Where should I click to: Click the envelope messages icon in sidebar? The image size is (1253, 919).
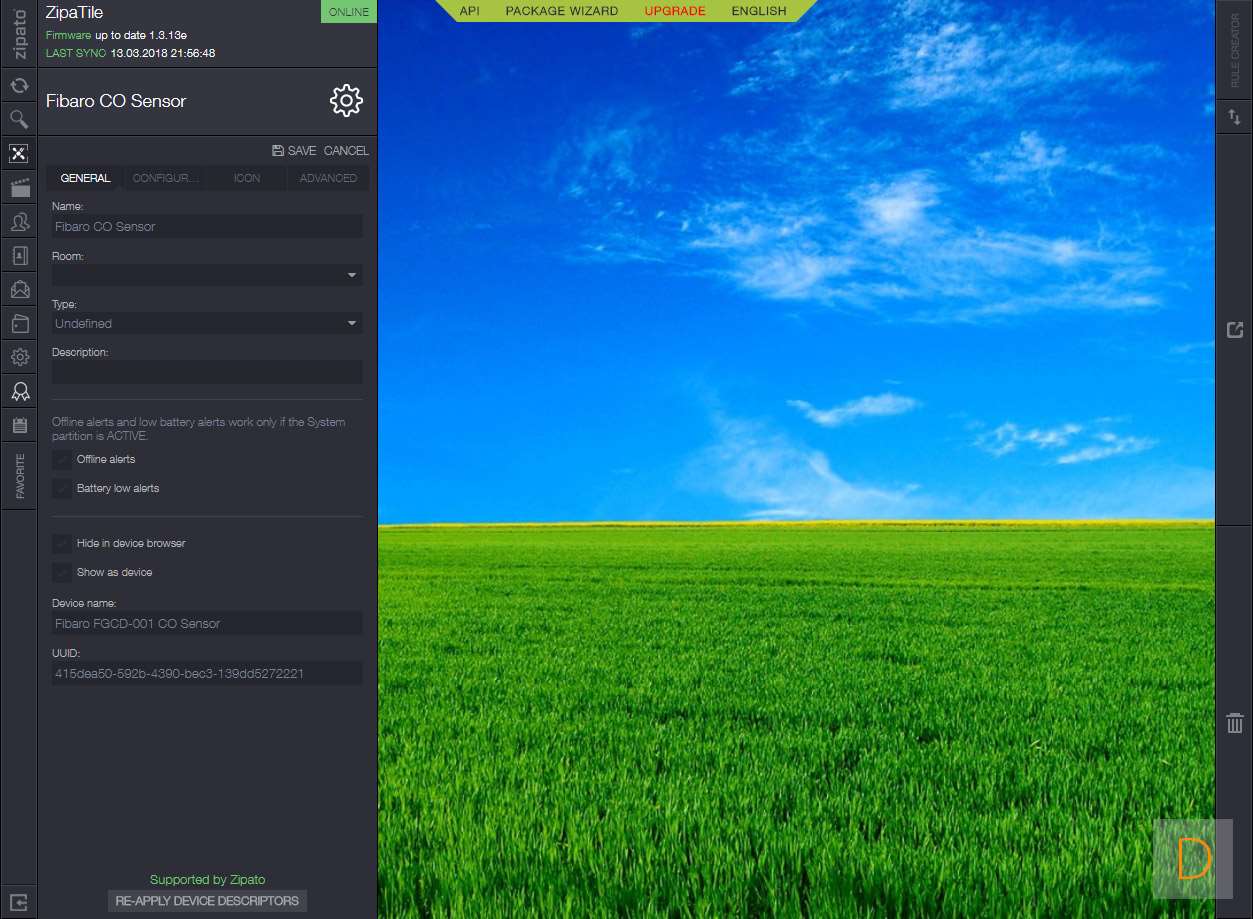coord(19,290)
